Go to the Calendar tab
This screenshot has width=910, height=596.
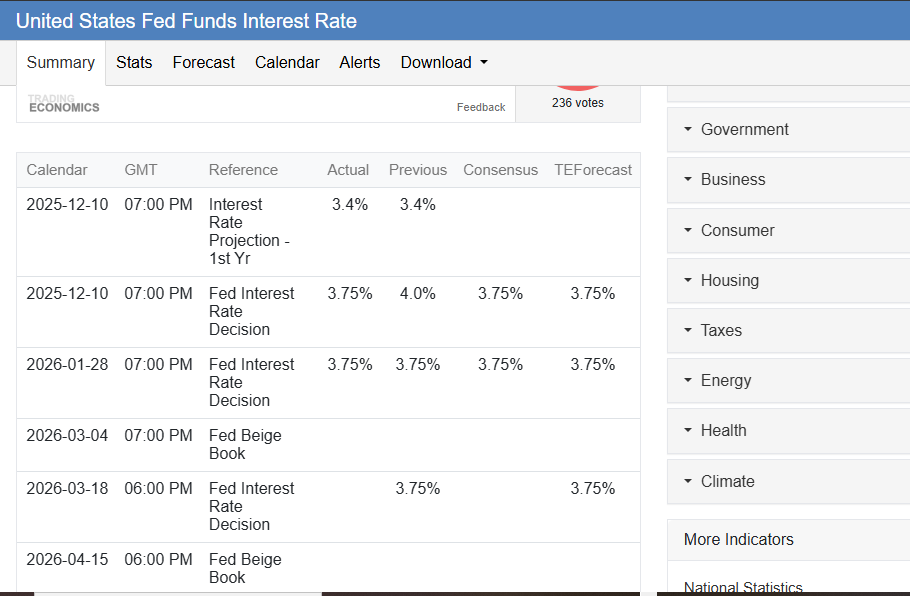pos(287,62)
